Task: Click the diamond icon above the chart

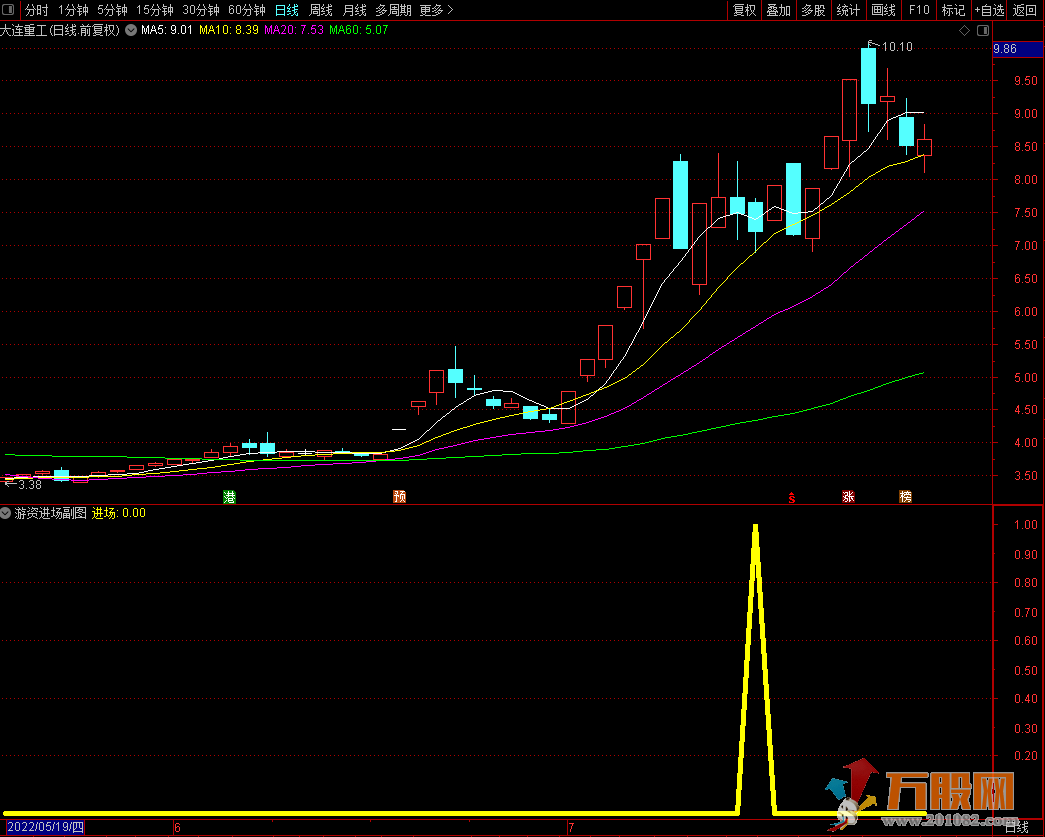Action: (964, 31)
